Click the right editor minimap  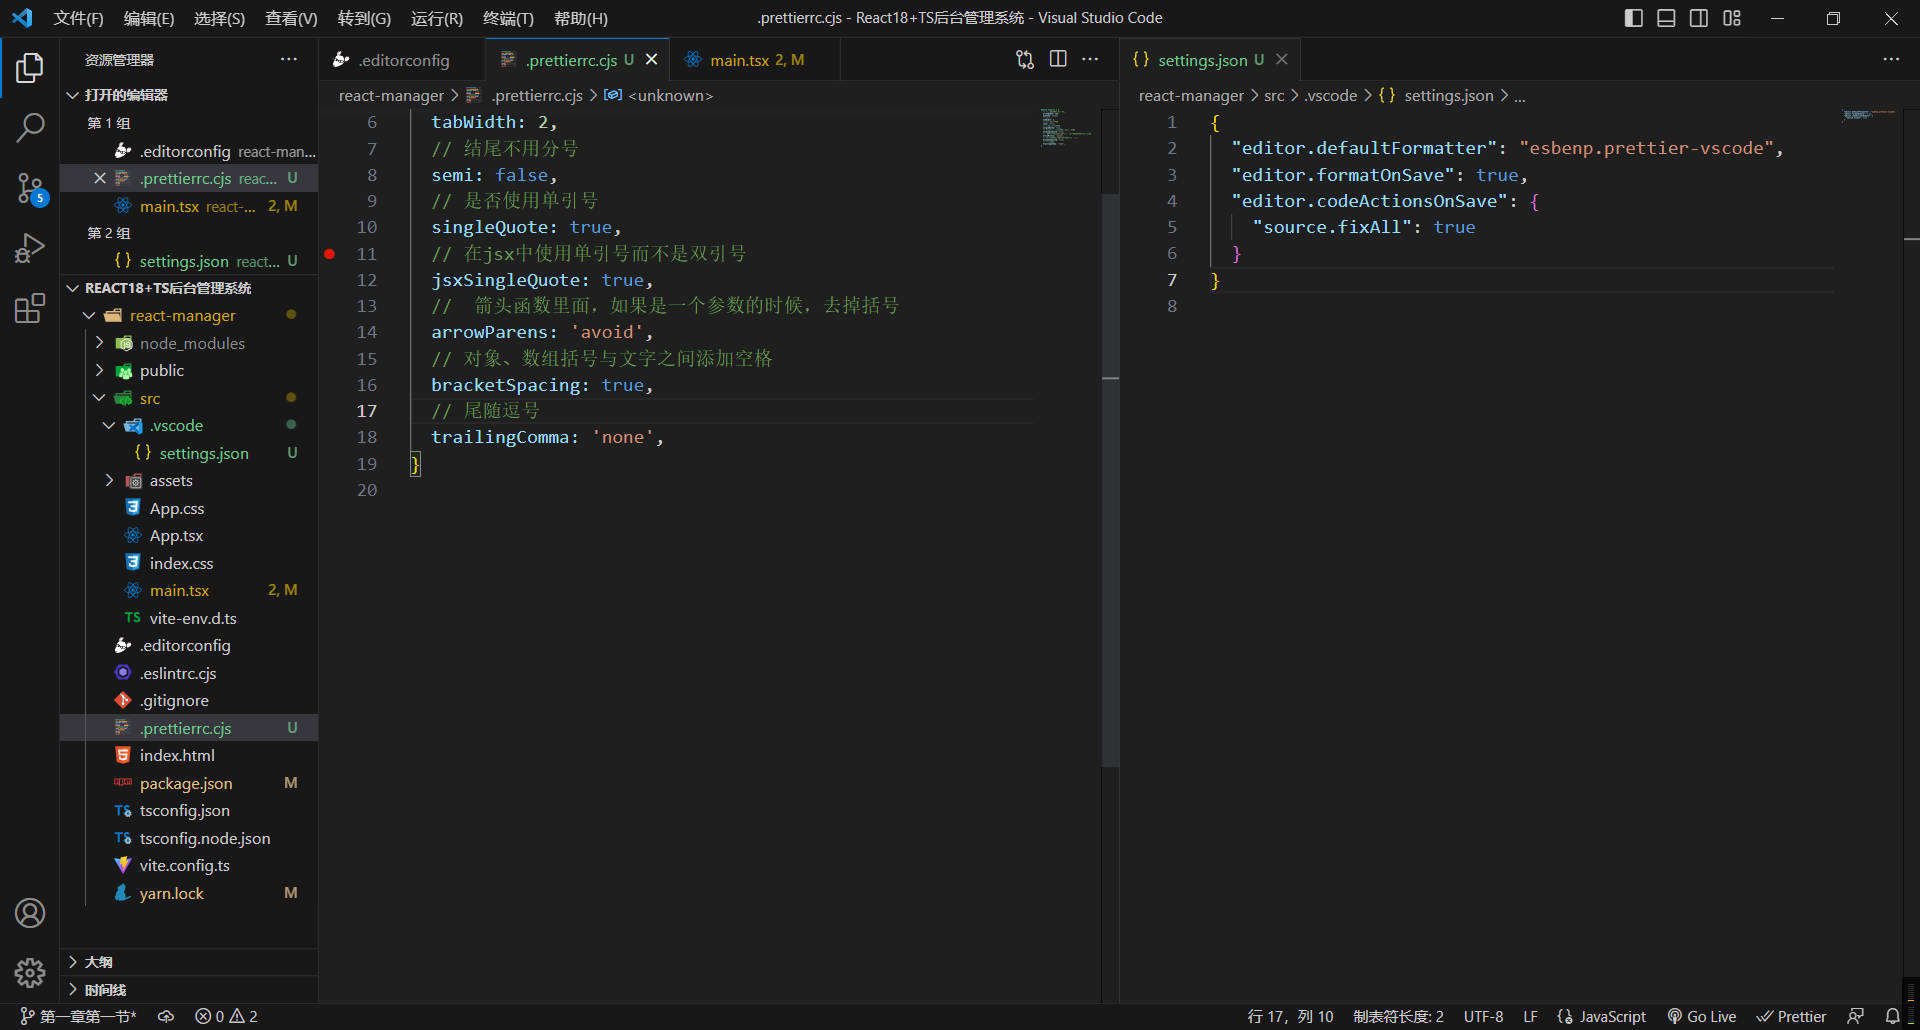pos(1868,115)
